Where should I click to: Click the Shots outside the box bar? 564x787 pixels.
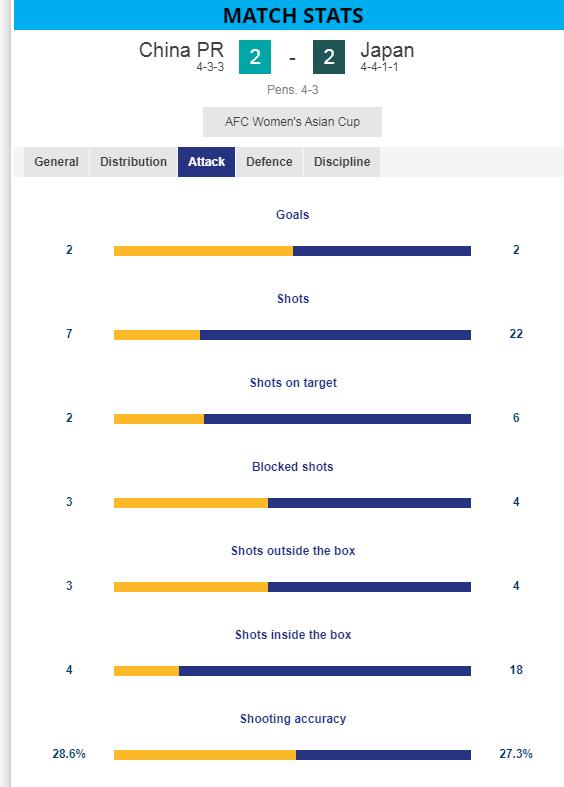tap(293, 587)
